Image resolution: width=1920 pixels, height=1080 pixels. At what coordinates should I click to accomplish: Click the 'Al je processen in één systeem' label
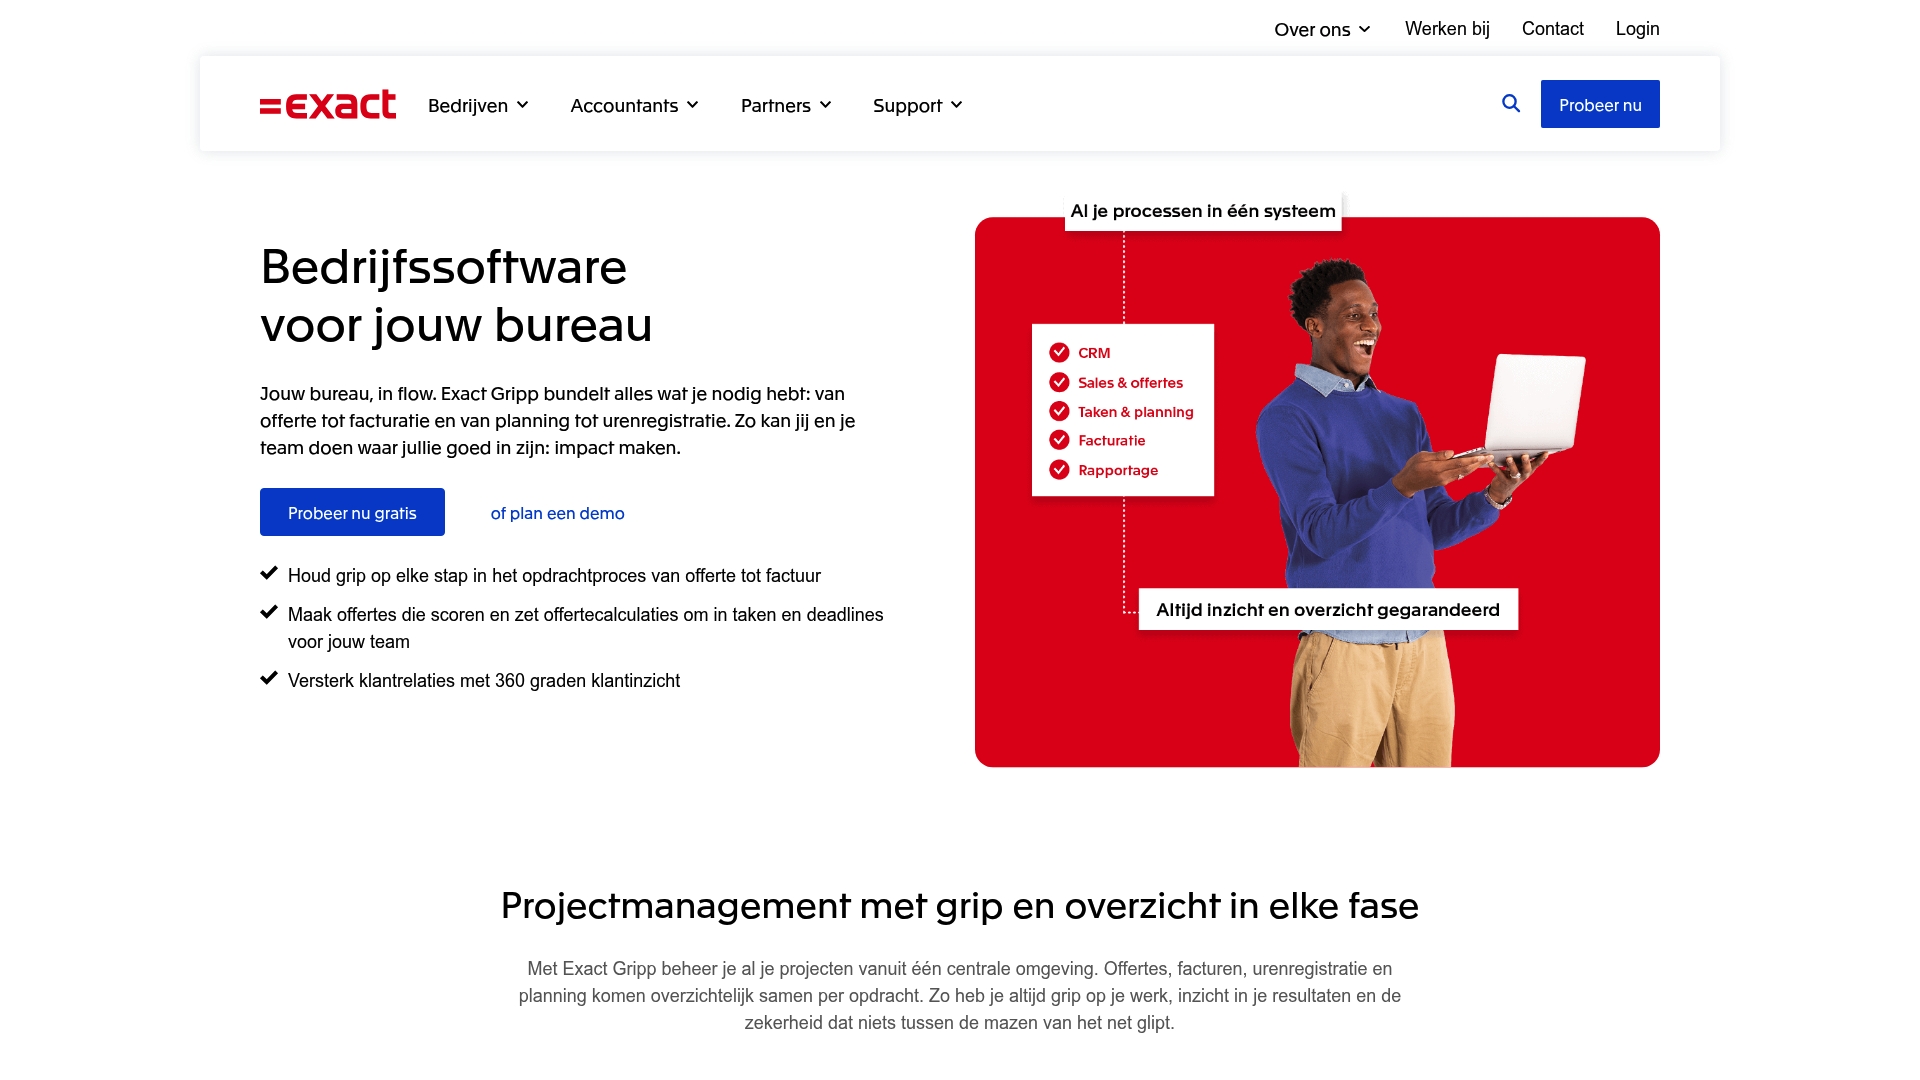pos(1202,211)
